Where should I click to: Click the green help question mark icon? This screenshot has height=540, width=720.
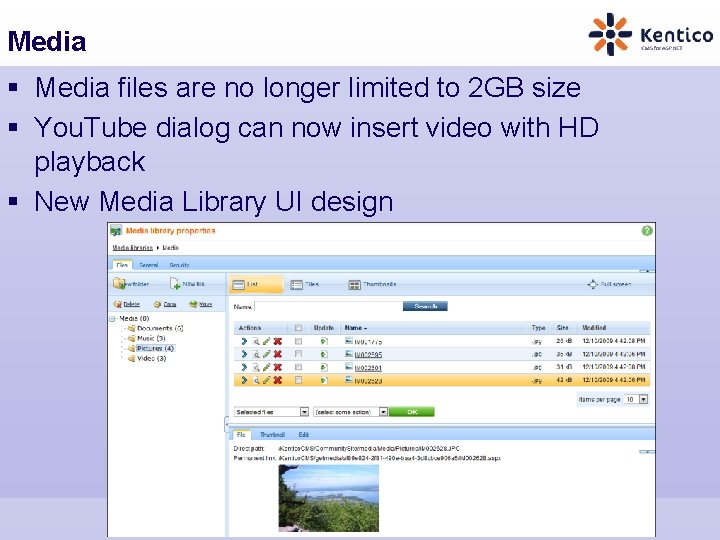point(647,231)
